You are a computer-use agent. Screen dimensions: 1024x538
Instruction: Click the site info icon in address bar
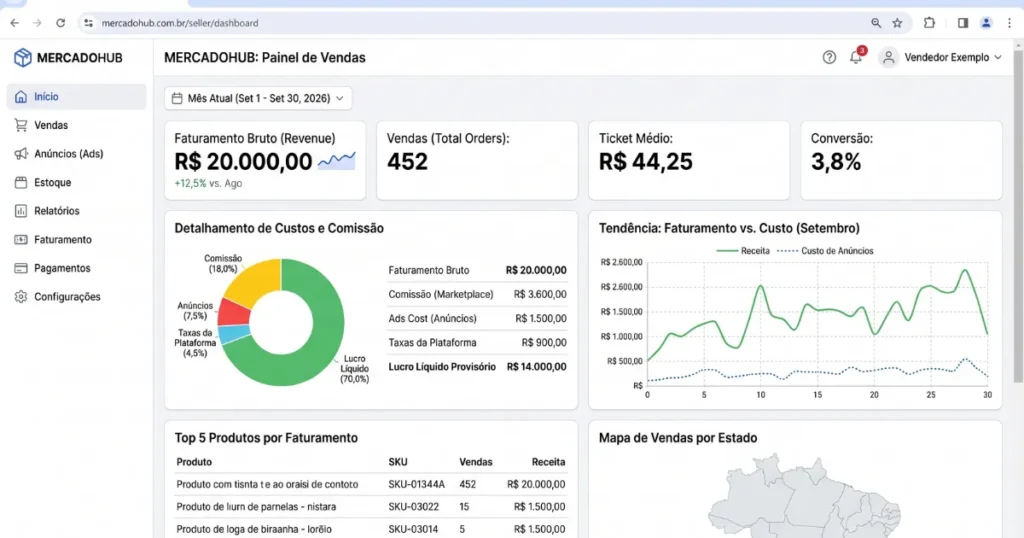(x=88, y=23)
